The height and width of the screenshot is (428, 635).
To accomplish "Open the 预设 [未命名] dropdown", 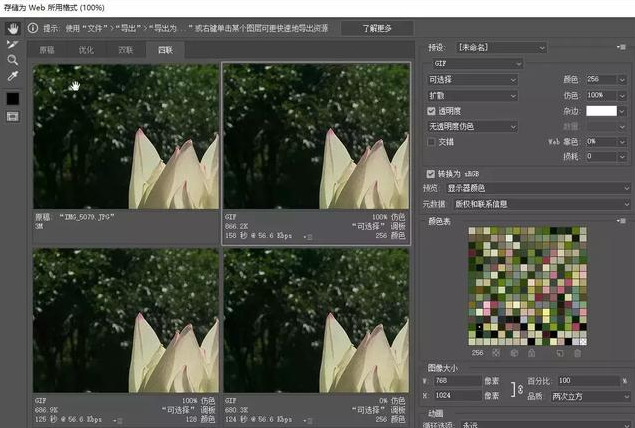I will click(x=501, y=47).
